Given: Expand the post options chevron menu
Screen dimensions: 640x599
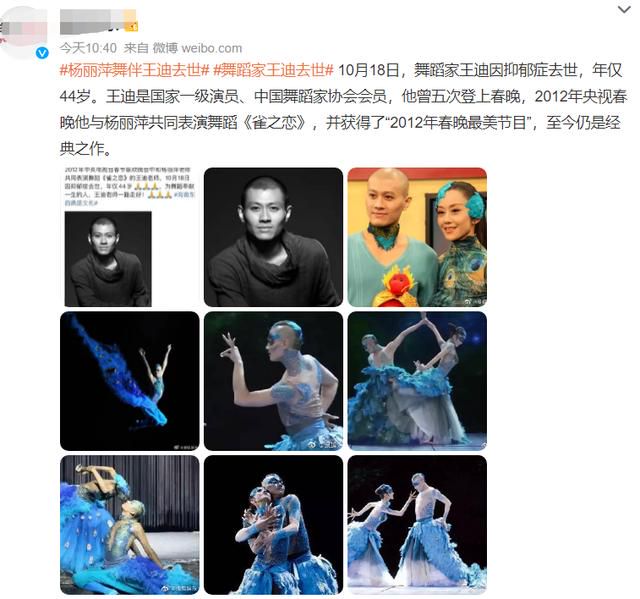Looking at the screenshot, I should 624,10.
